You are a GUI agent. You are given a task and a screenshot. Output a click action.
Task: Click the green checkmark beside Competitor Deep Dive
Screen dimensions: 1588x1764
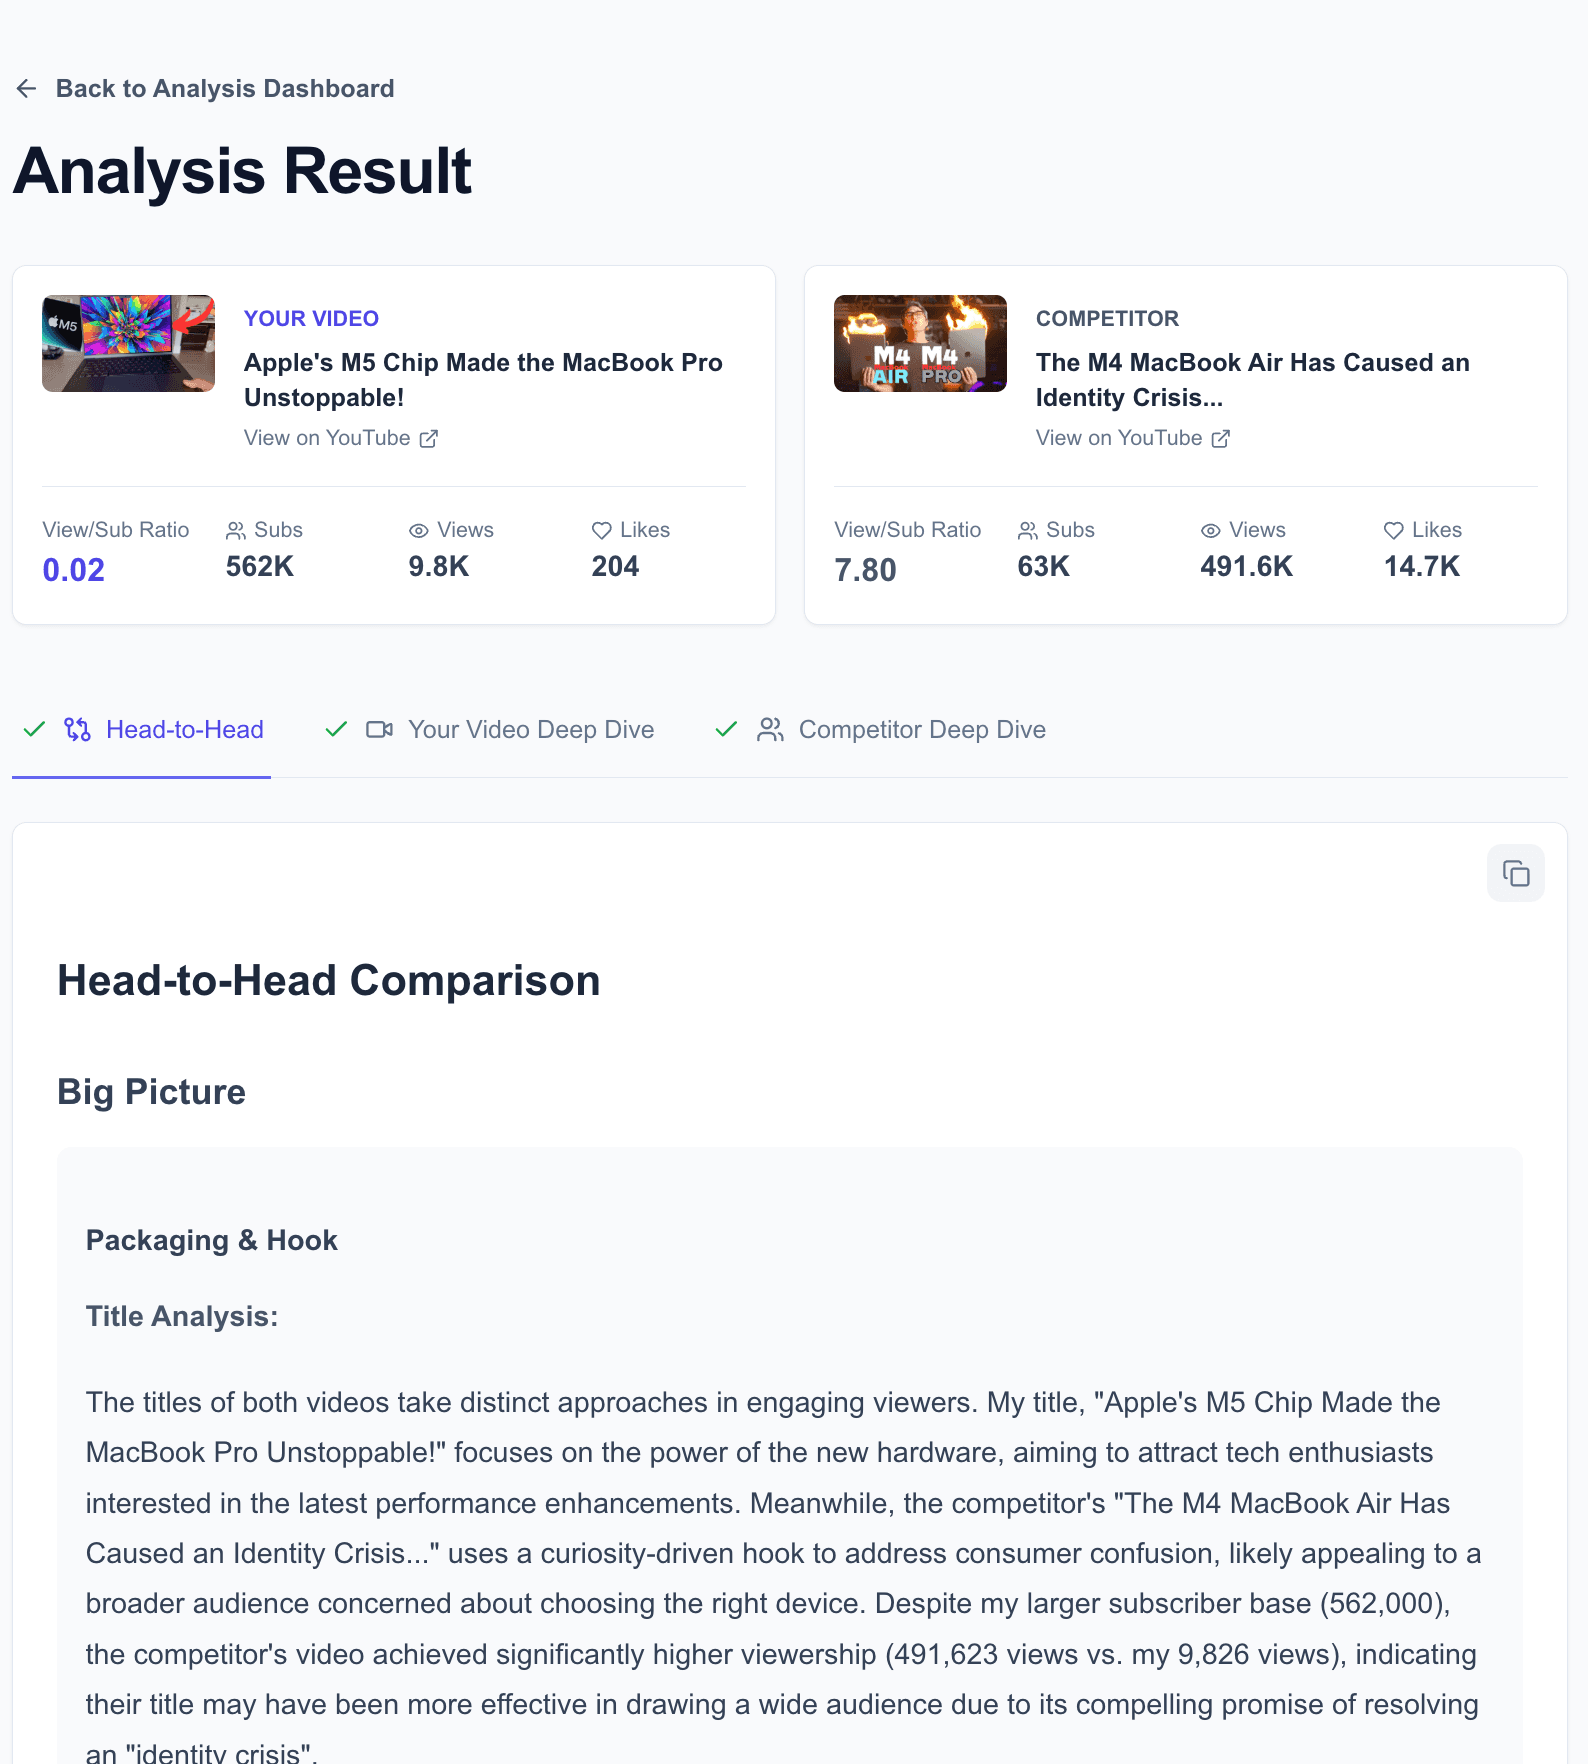pyautogui.click(x=726, y=730)
